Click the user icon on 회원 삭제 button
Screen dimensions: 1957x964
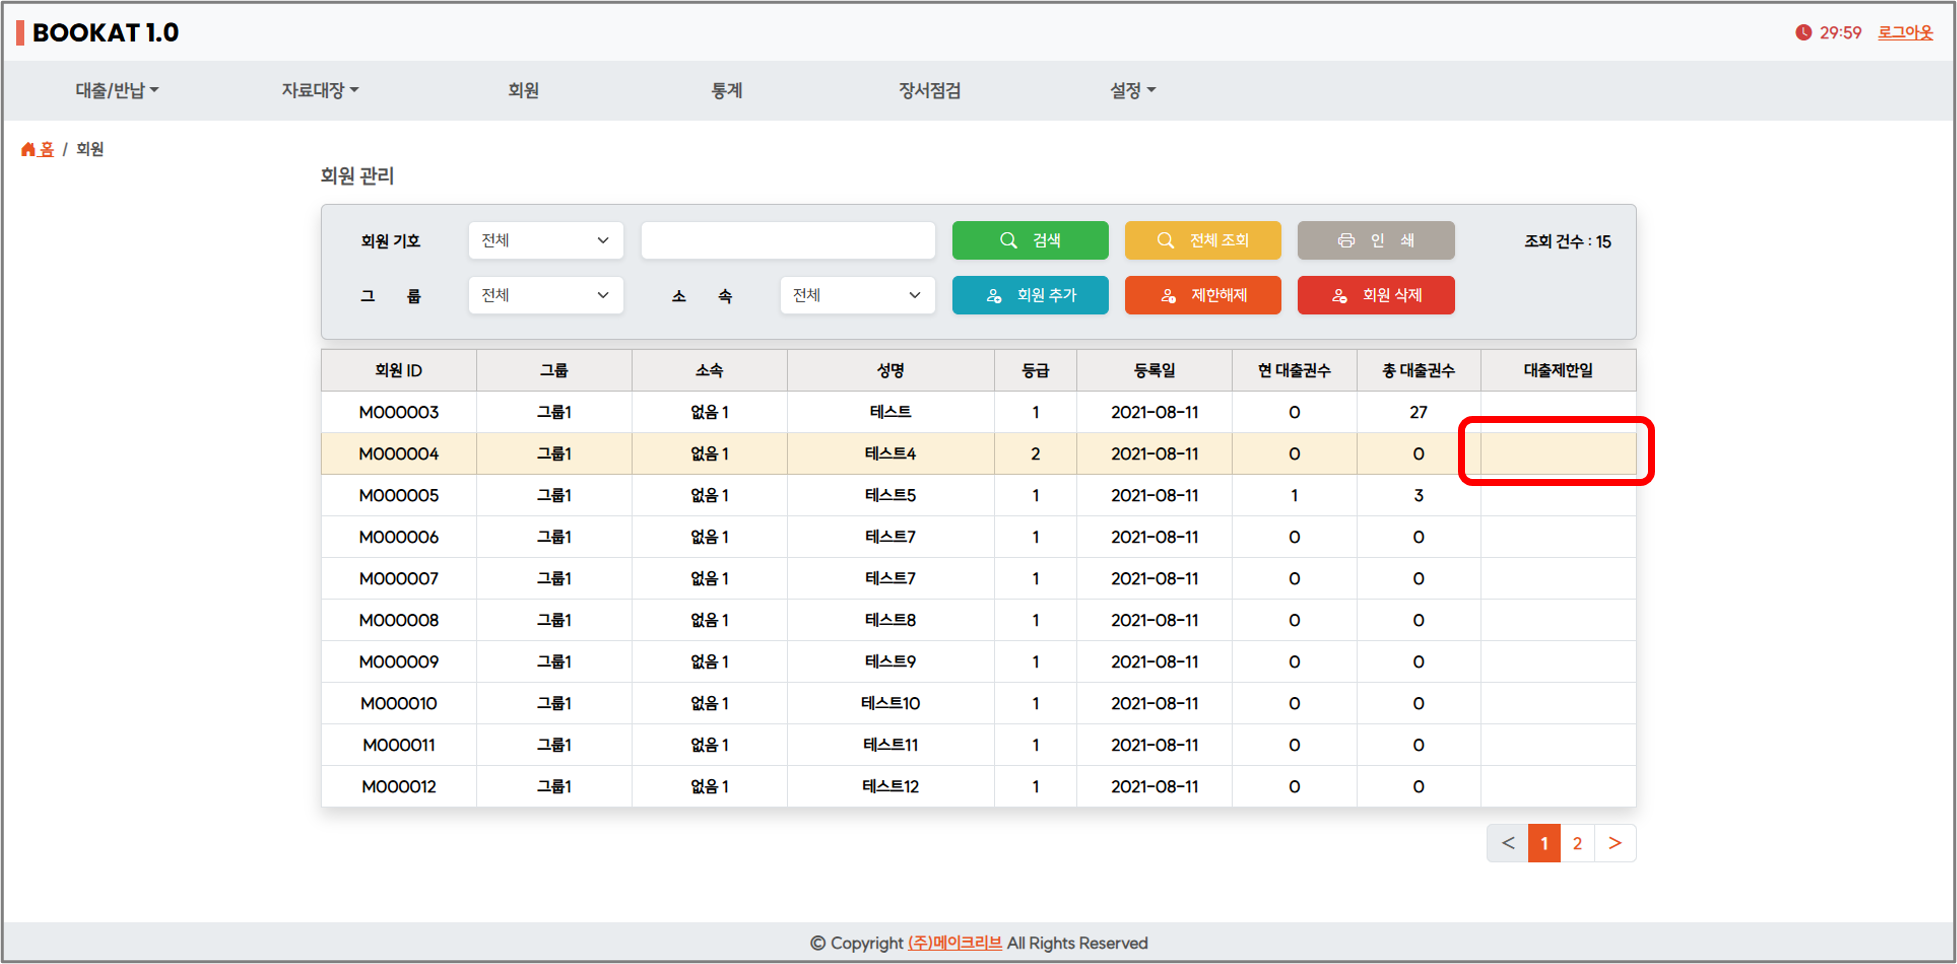coord(1339,296)
